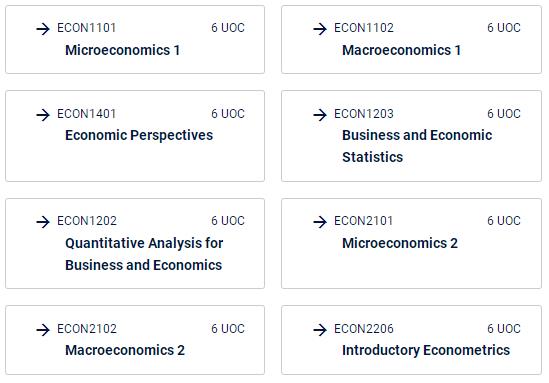Screen dimensions: 549x383
Task: Open the Macroeconomics 1 course title
Action: [x=401, y=50]
